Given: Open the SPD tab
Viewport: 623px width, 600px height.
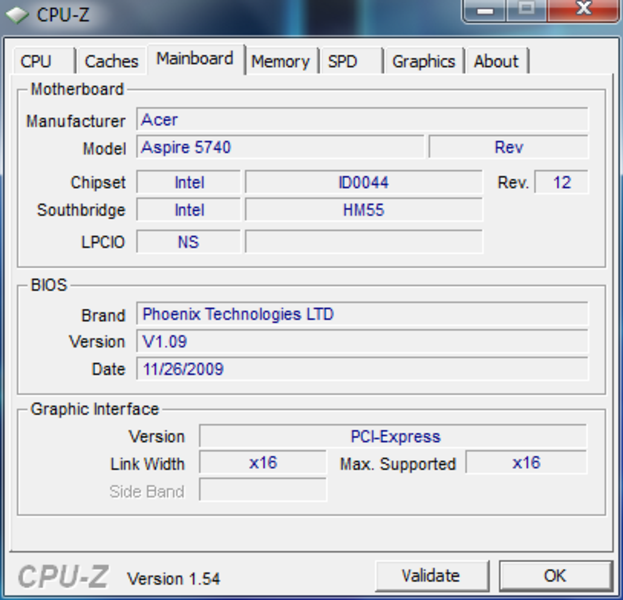Looking at the screenshot, I should tap(351, 61).
